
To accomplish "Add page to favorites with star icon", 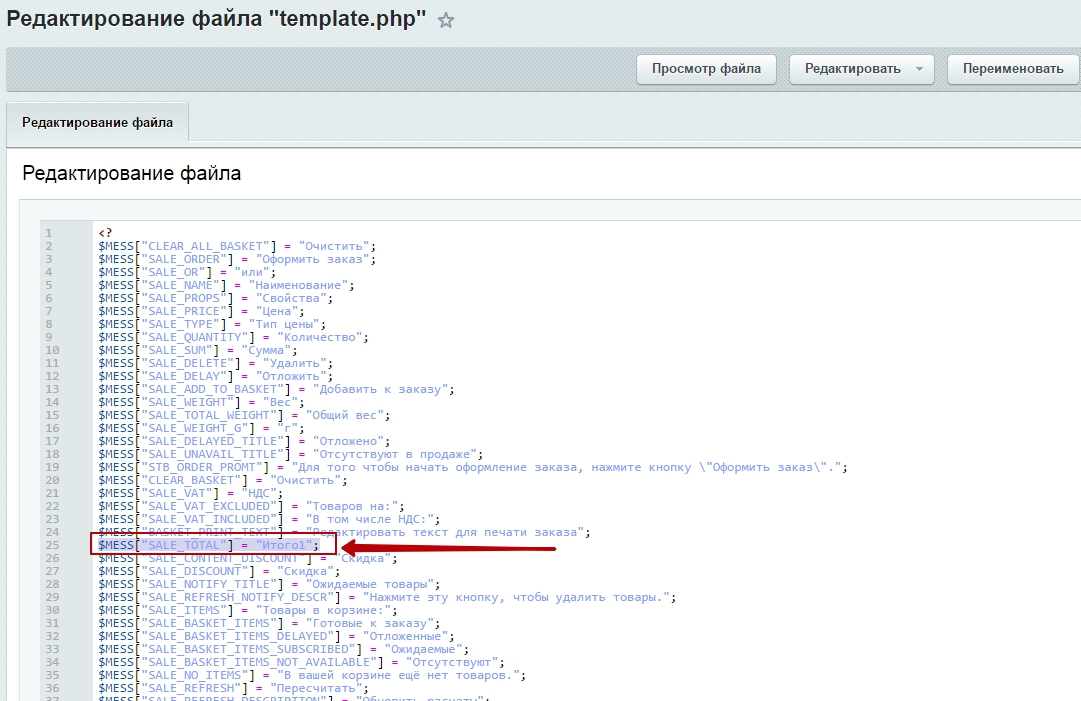I will click(x=446, y=20).
